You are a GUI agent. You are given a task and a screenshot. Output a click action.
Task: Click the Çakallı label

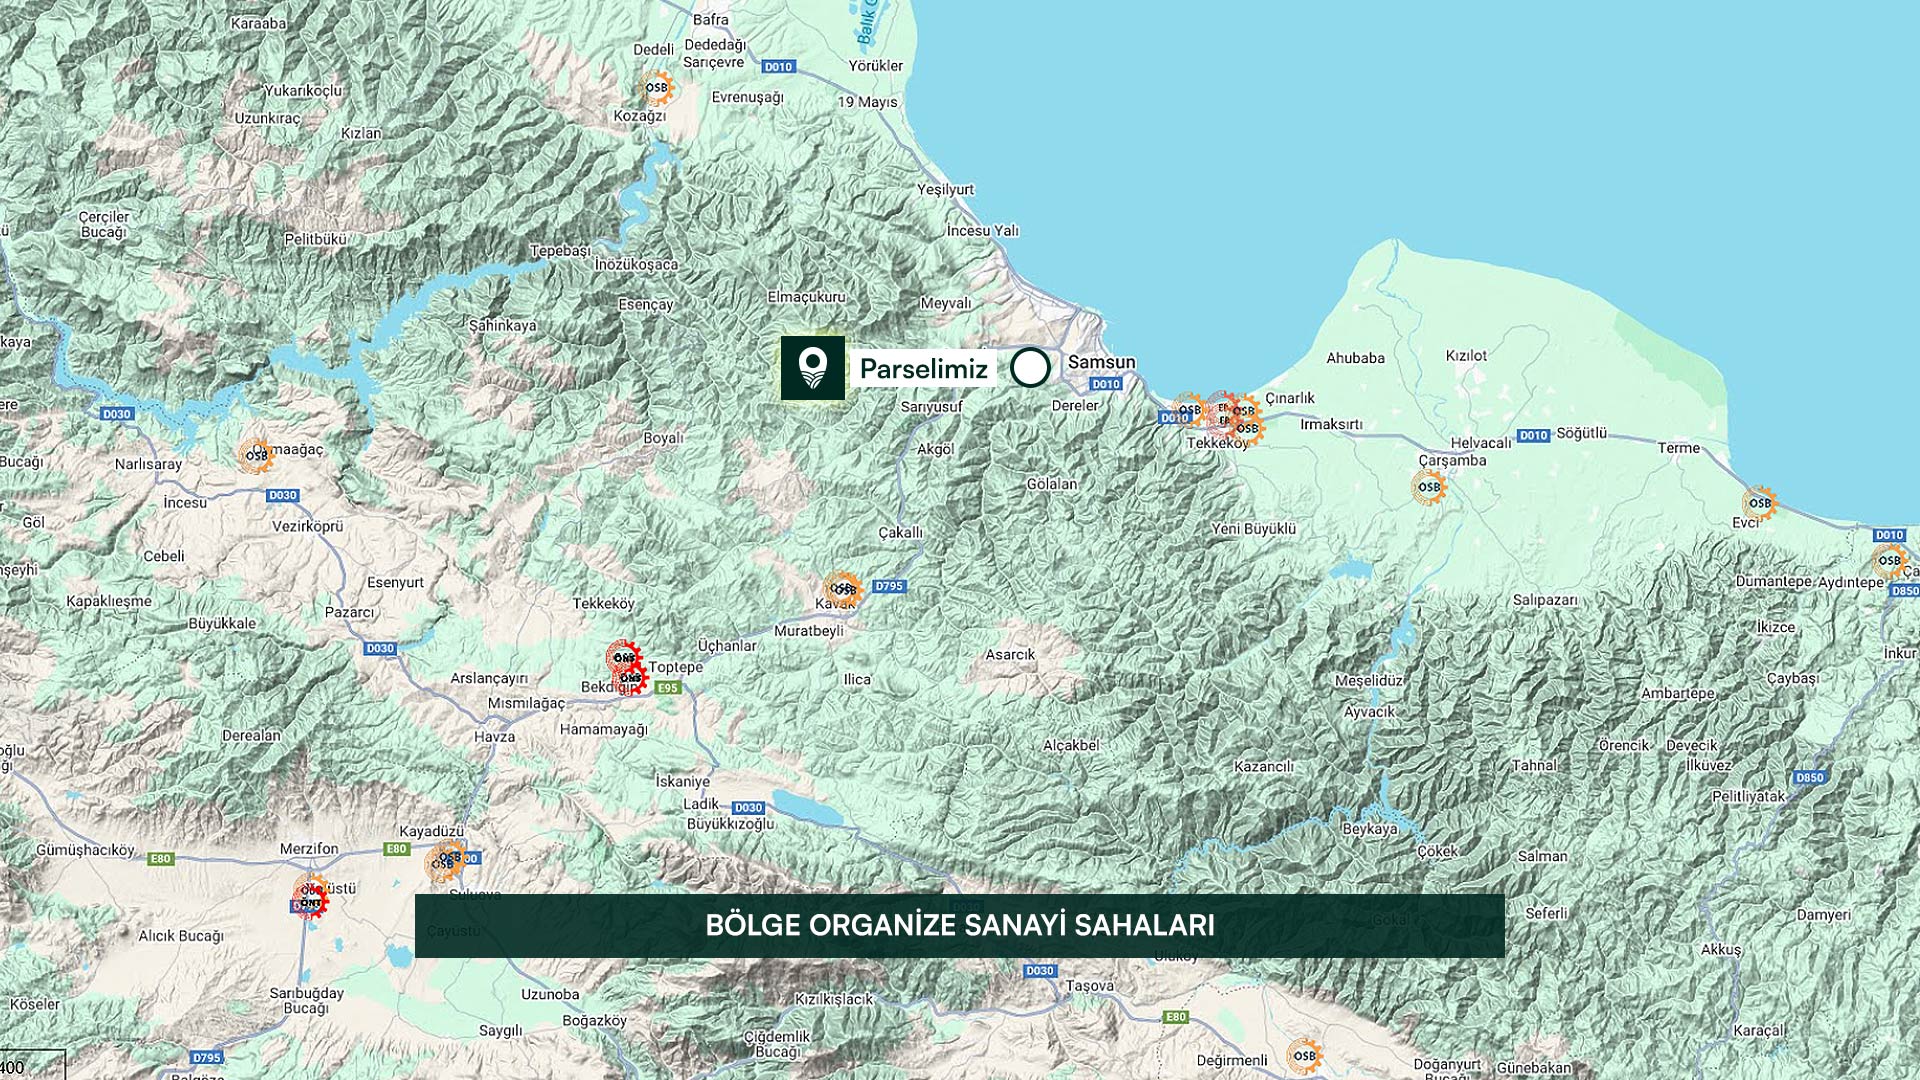coord(900,532)
